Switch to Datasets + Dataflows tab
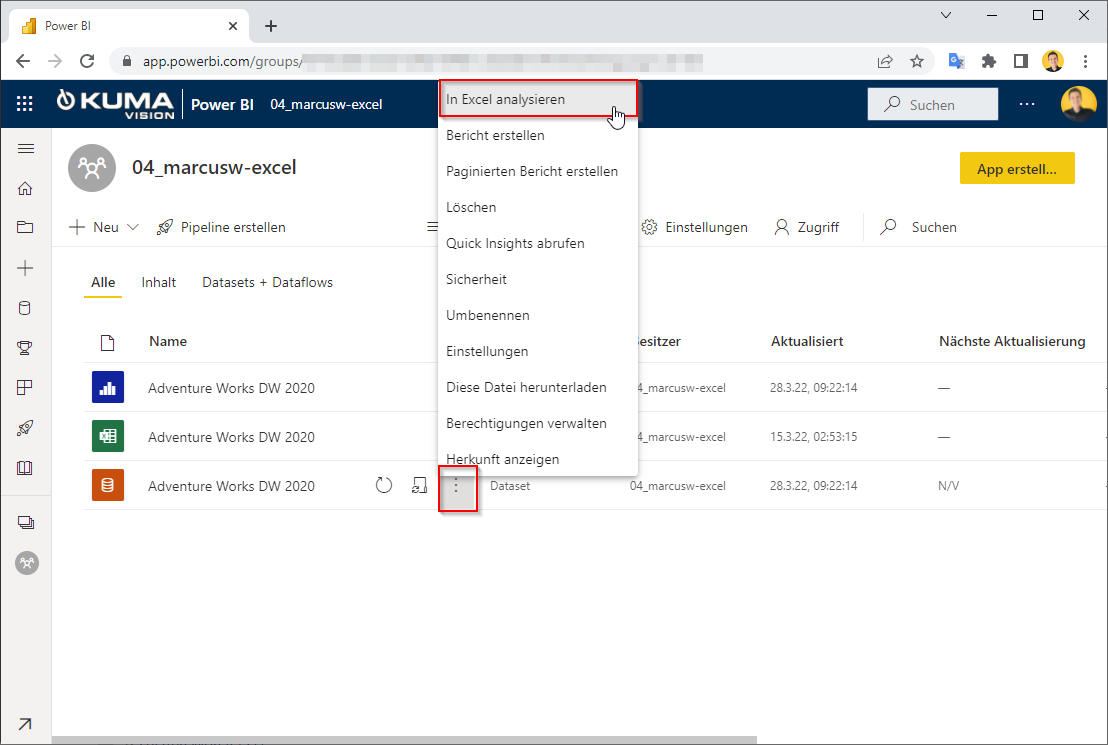The width and height of the screenshot is (1108, 745). 267,282
